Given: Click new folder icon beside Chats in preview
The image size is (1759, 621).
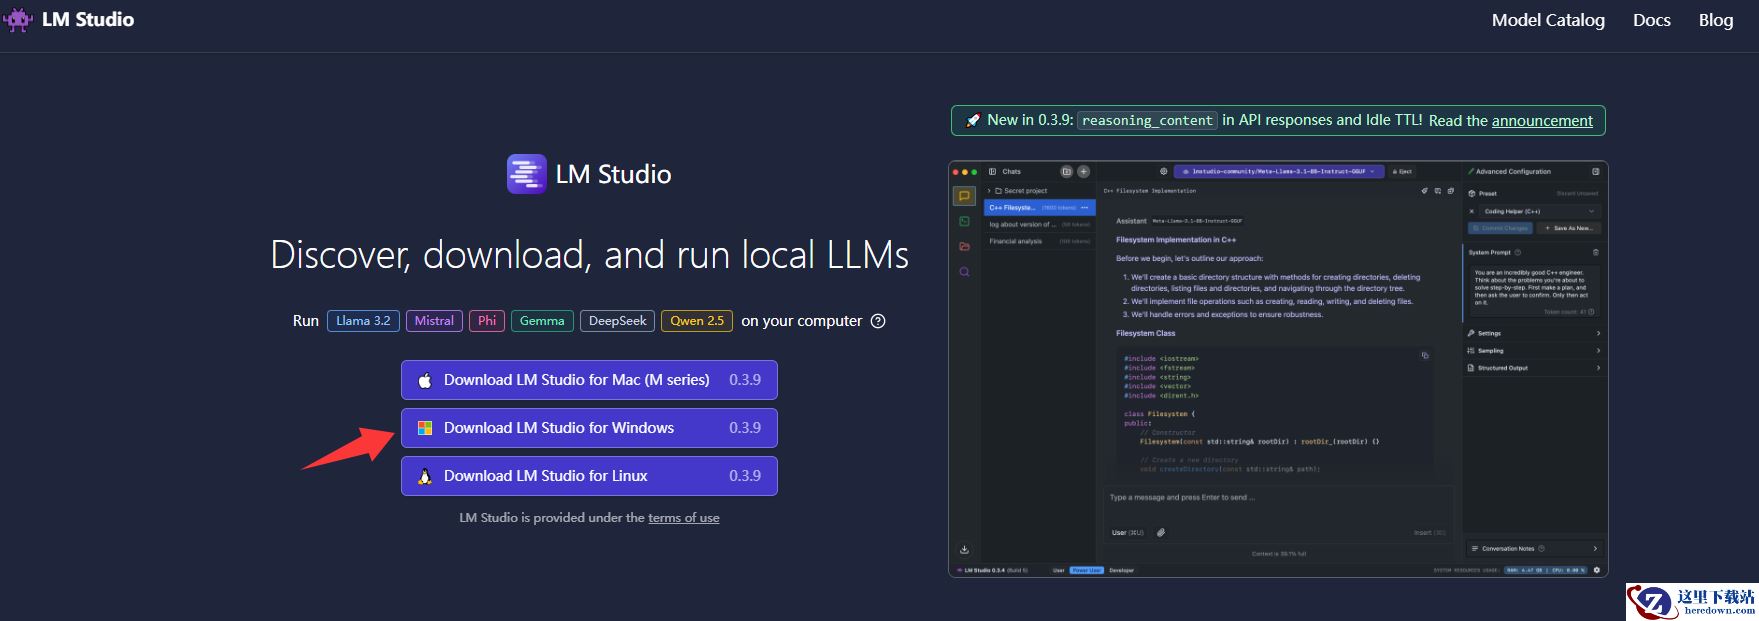Looking at the screenshot, I should tap(1066, 172).
